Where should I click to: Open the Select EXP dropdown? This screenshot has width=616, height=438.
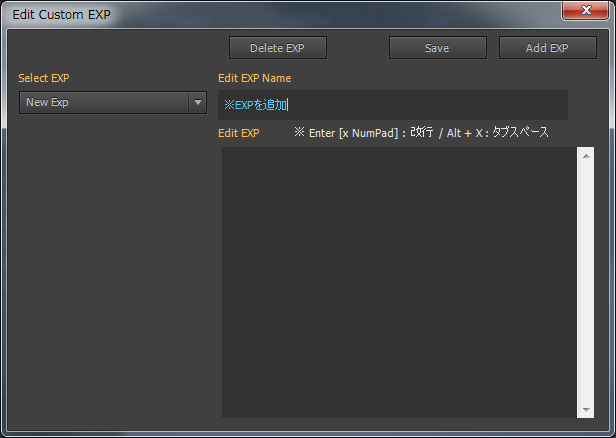tap(113, 103)
